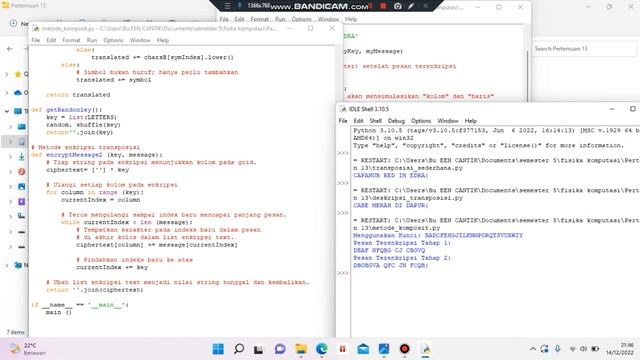Expand Quick access tree node
Screen dimensions: 640x360
pyautogui.click(x=7, y=74)
